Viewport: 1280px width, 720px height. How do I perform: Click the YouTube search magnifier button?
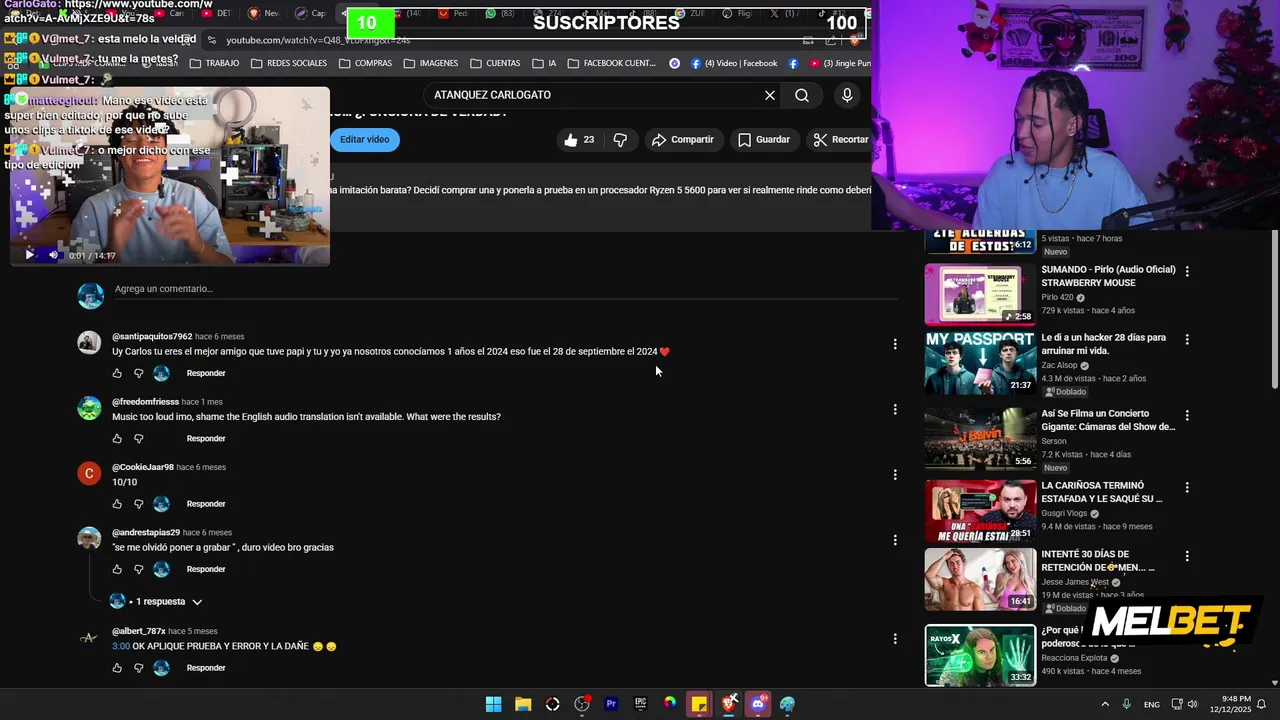pos(802,95)
